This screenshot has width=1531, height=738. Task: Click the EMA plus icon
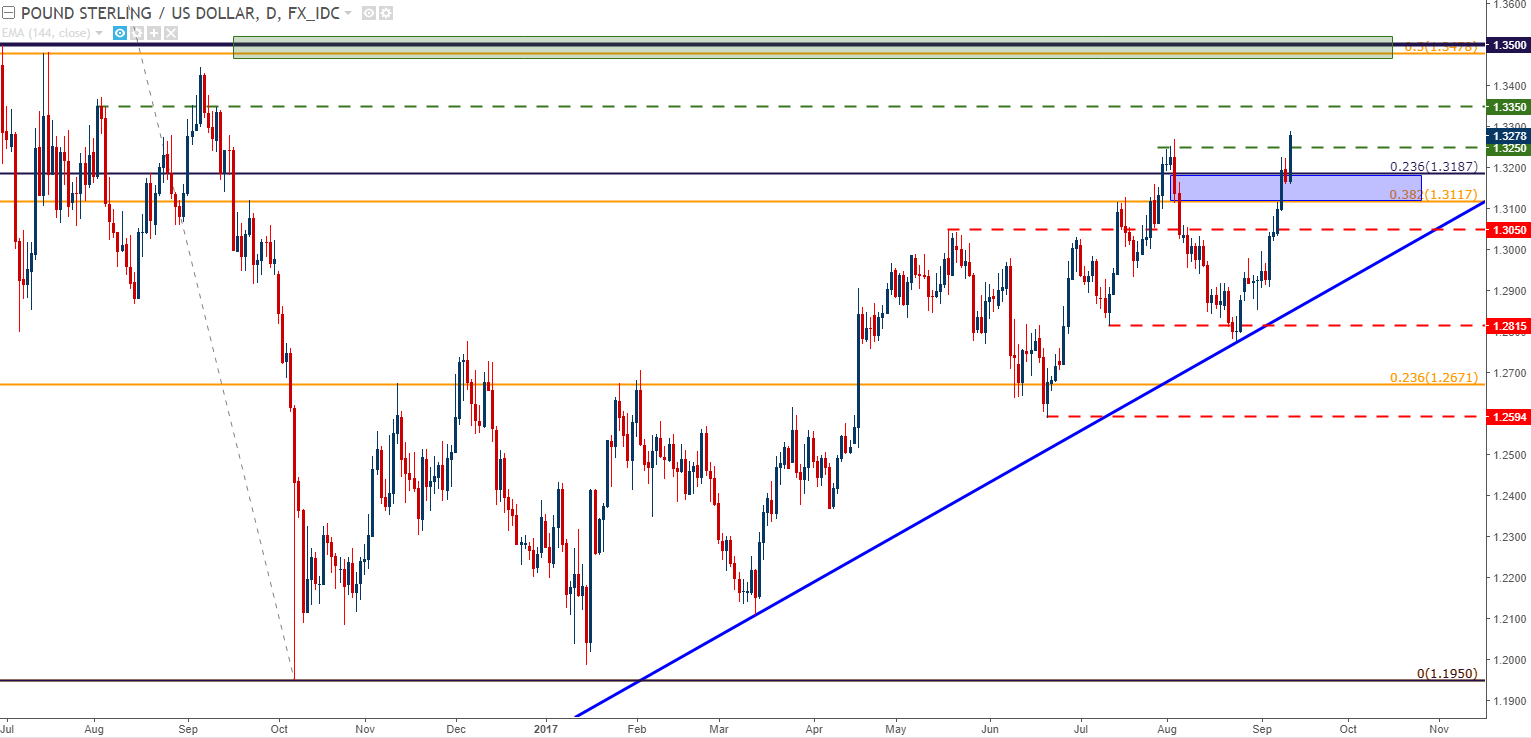pos(154,33)
